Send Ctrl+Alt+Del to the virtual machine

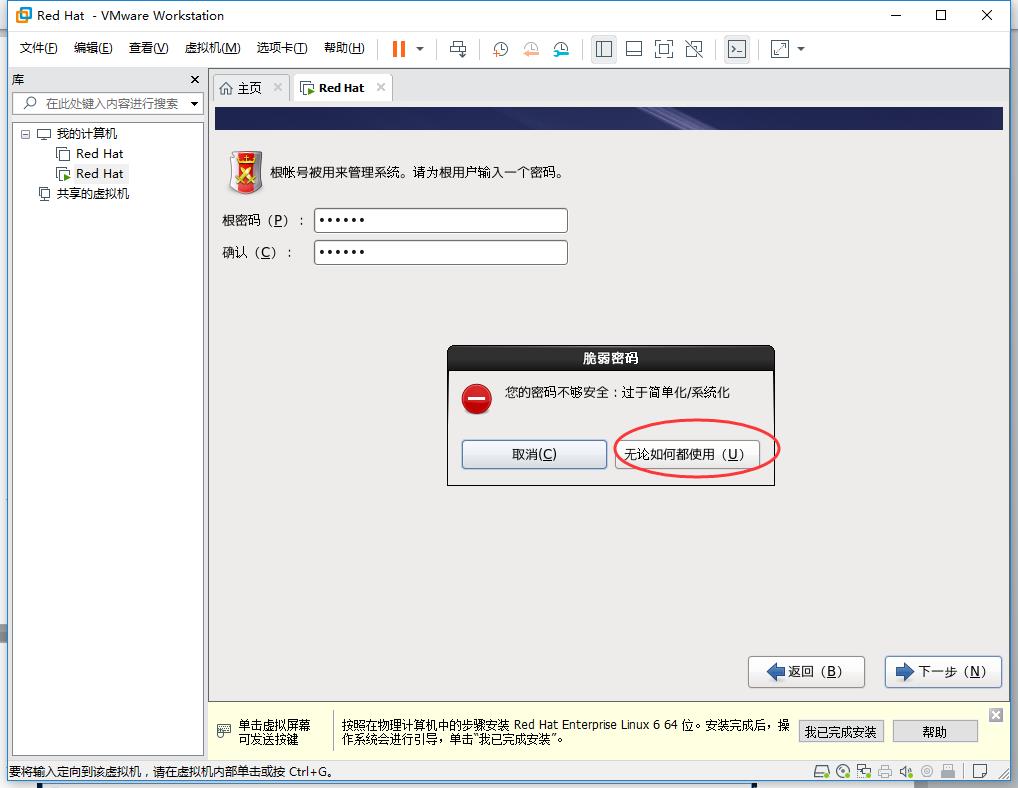458,49
